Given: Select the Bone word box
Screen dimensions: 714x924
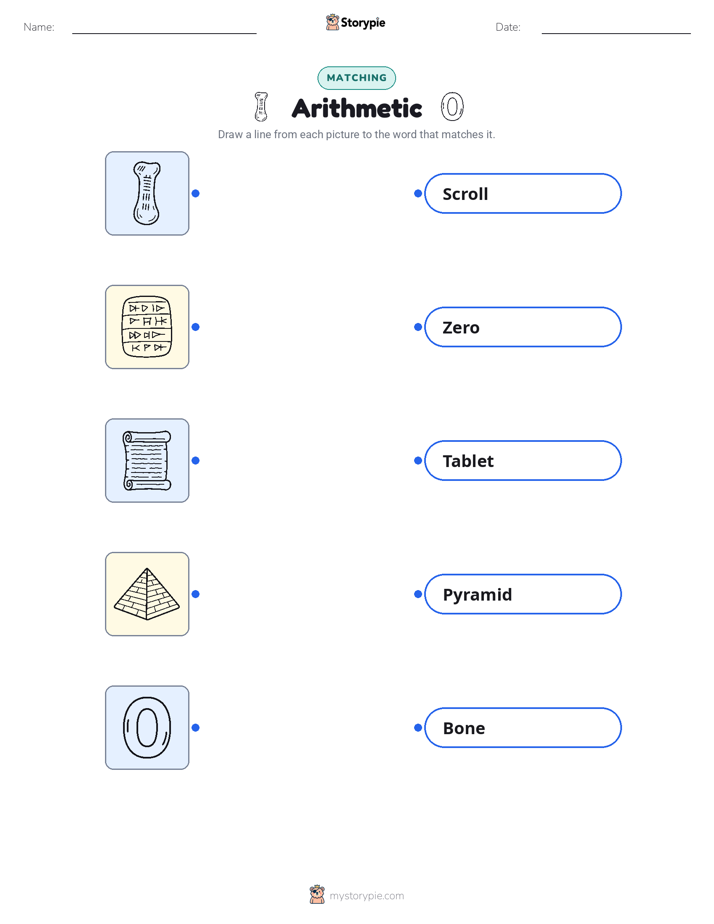Looking at the screenshot, I should click(523, 728).
